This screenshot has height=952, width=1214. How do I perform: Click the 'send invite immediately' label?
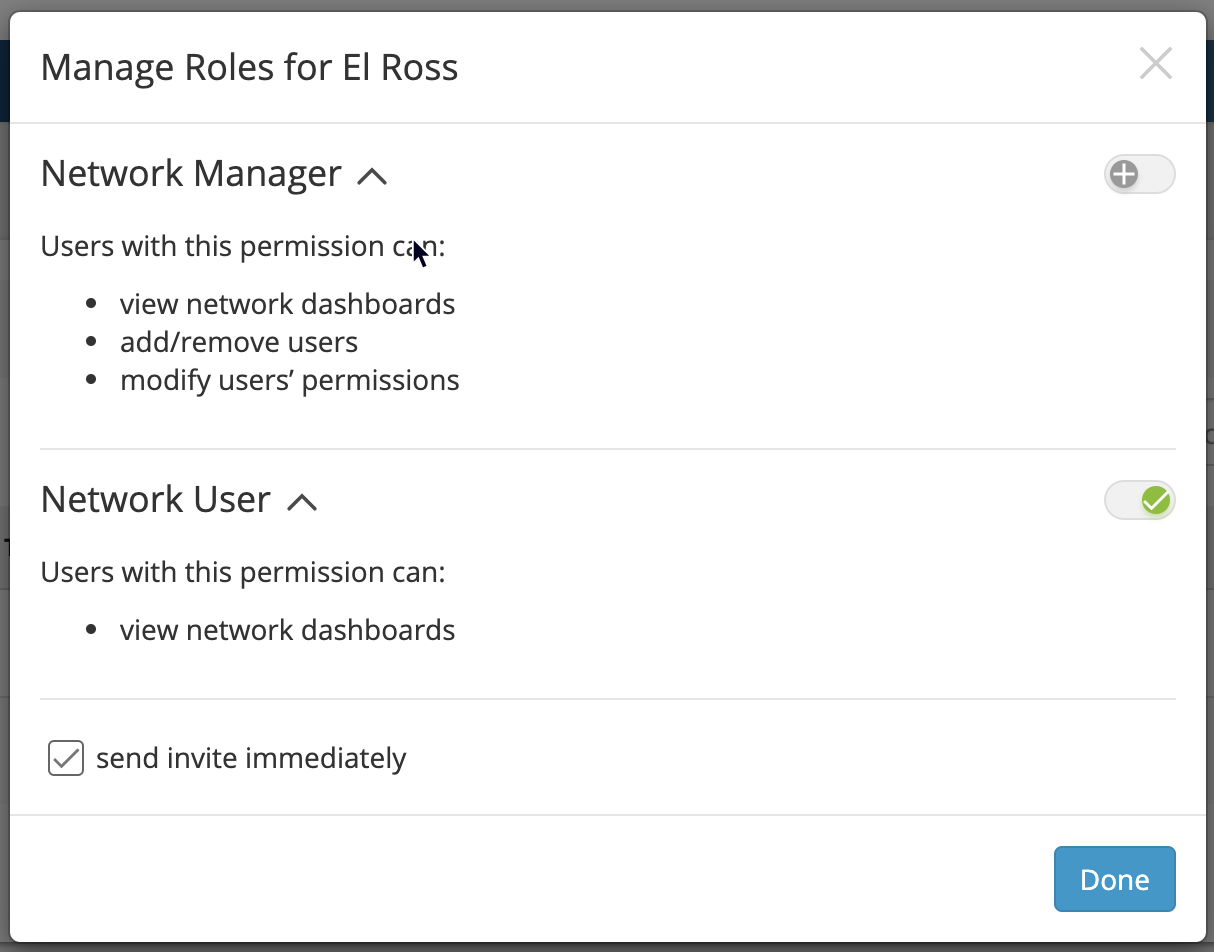coord(251,759)
